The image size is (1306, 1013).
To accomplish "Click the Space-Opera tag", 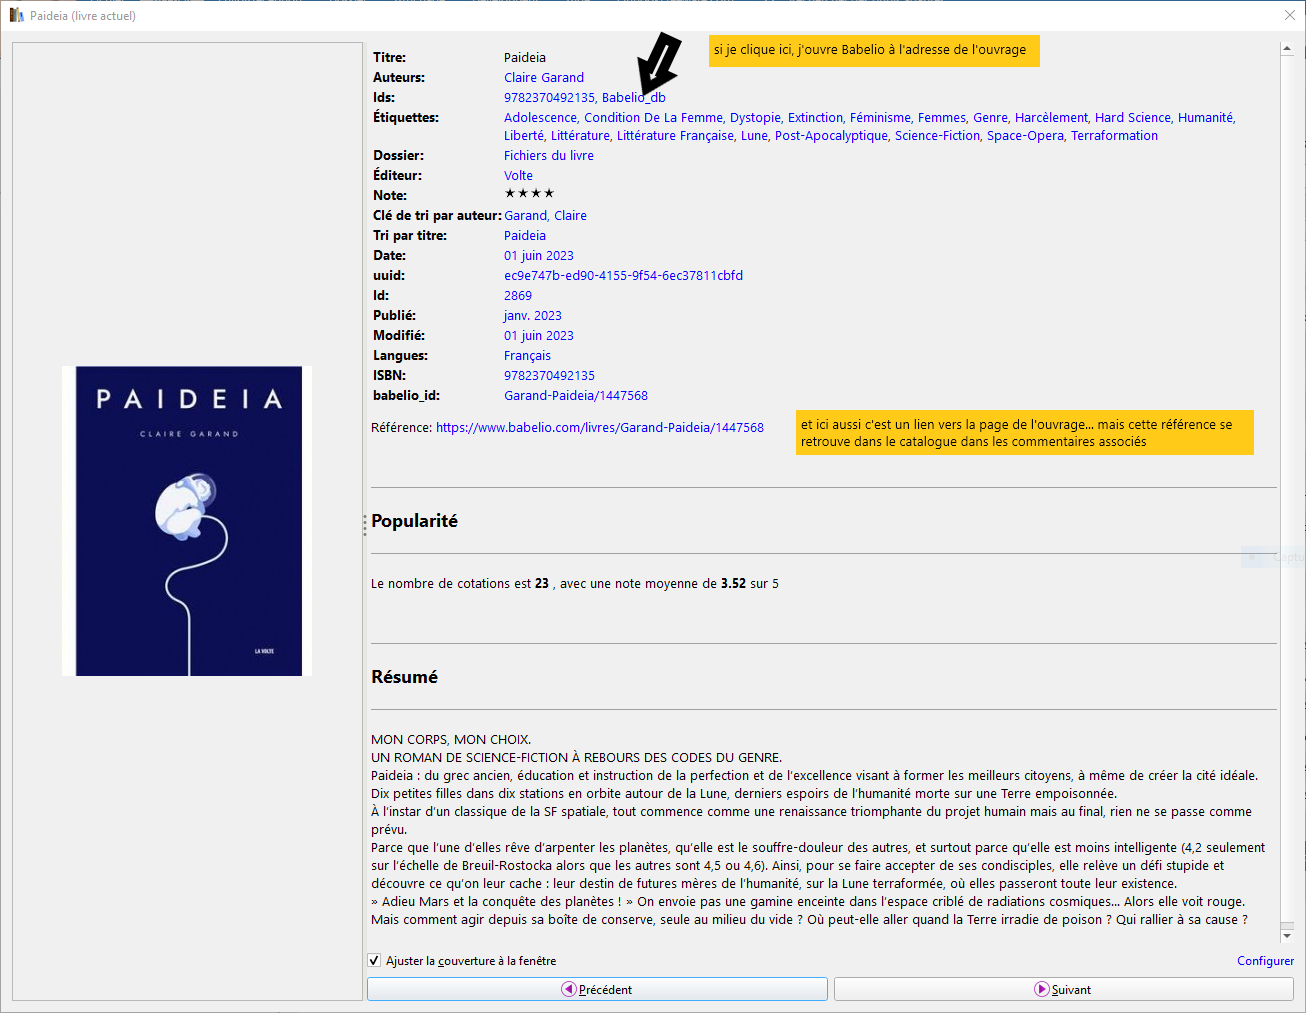I will pos(1025,135).
